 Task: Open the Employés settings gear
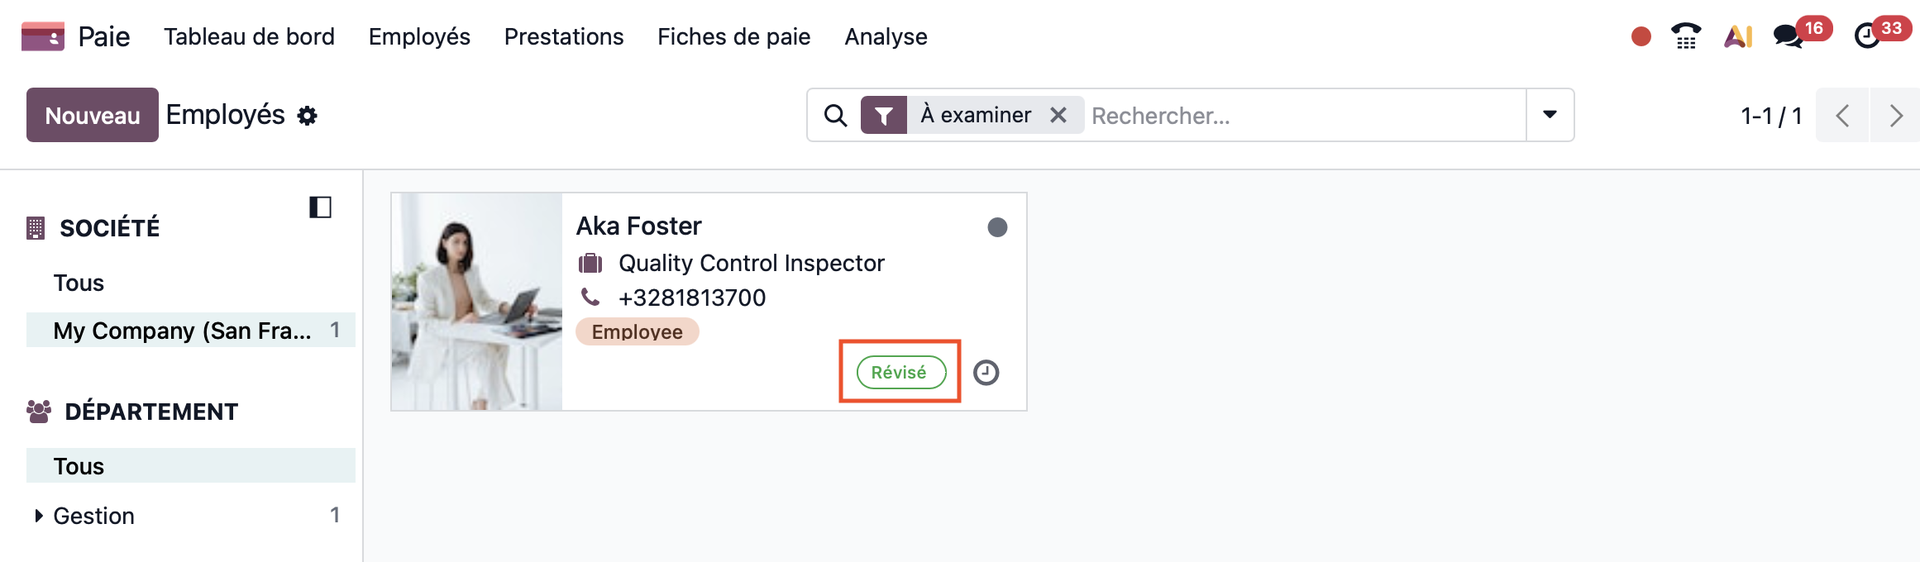tap(308, 116)
